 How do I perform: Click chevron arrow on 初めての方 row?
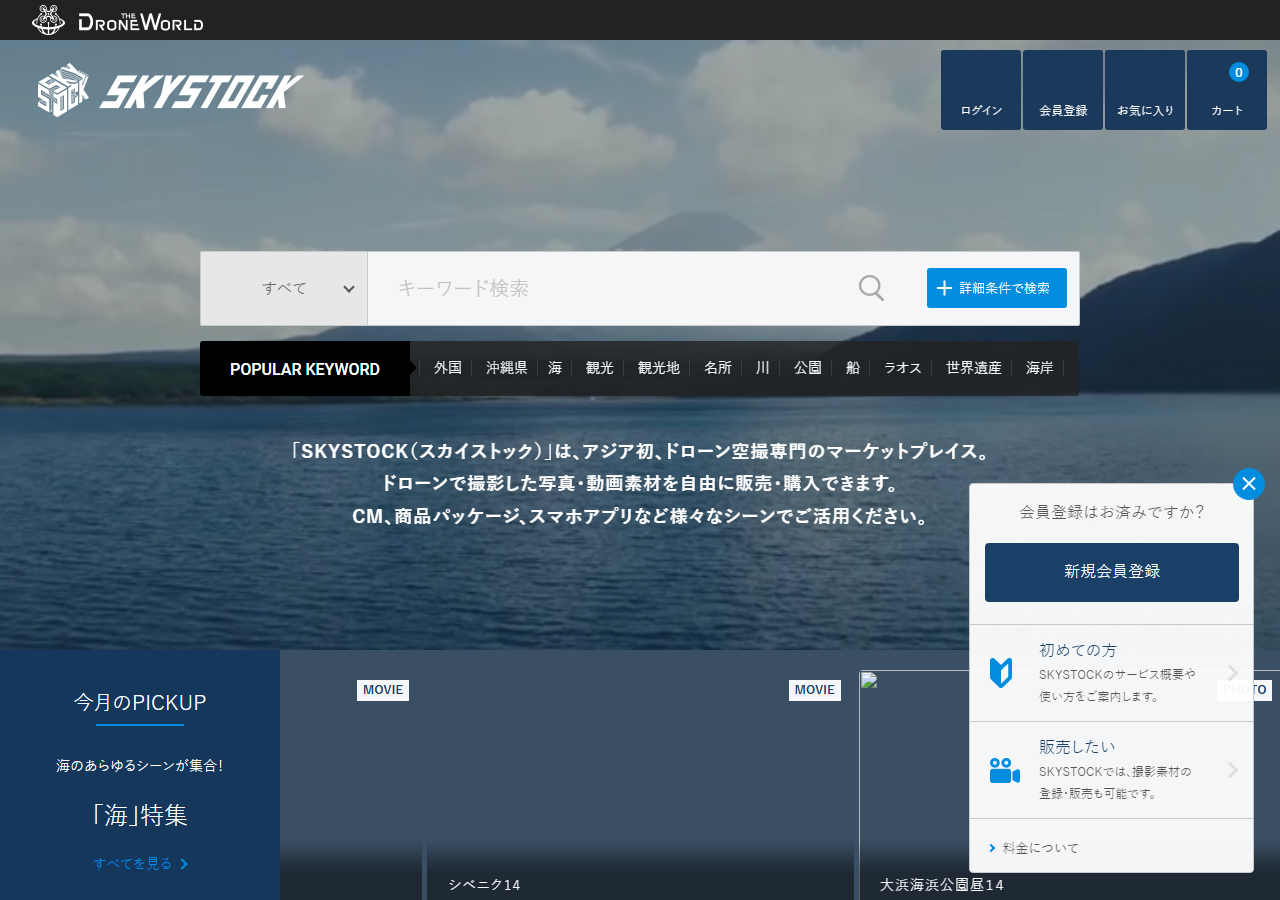click(x=1233, y=672)
